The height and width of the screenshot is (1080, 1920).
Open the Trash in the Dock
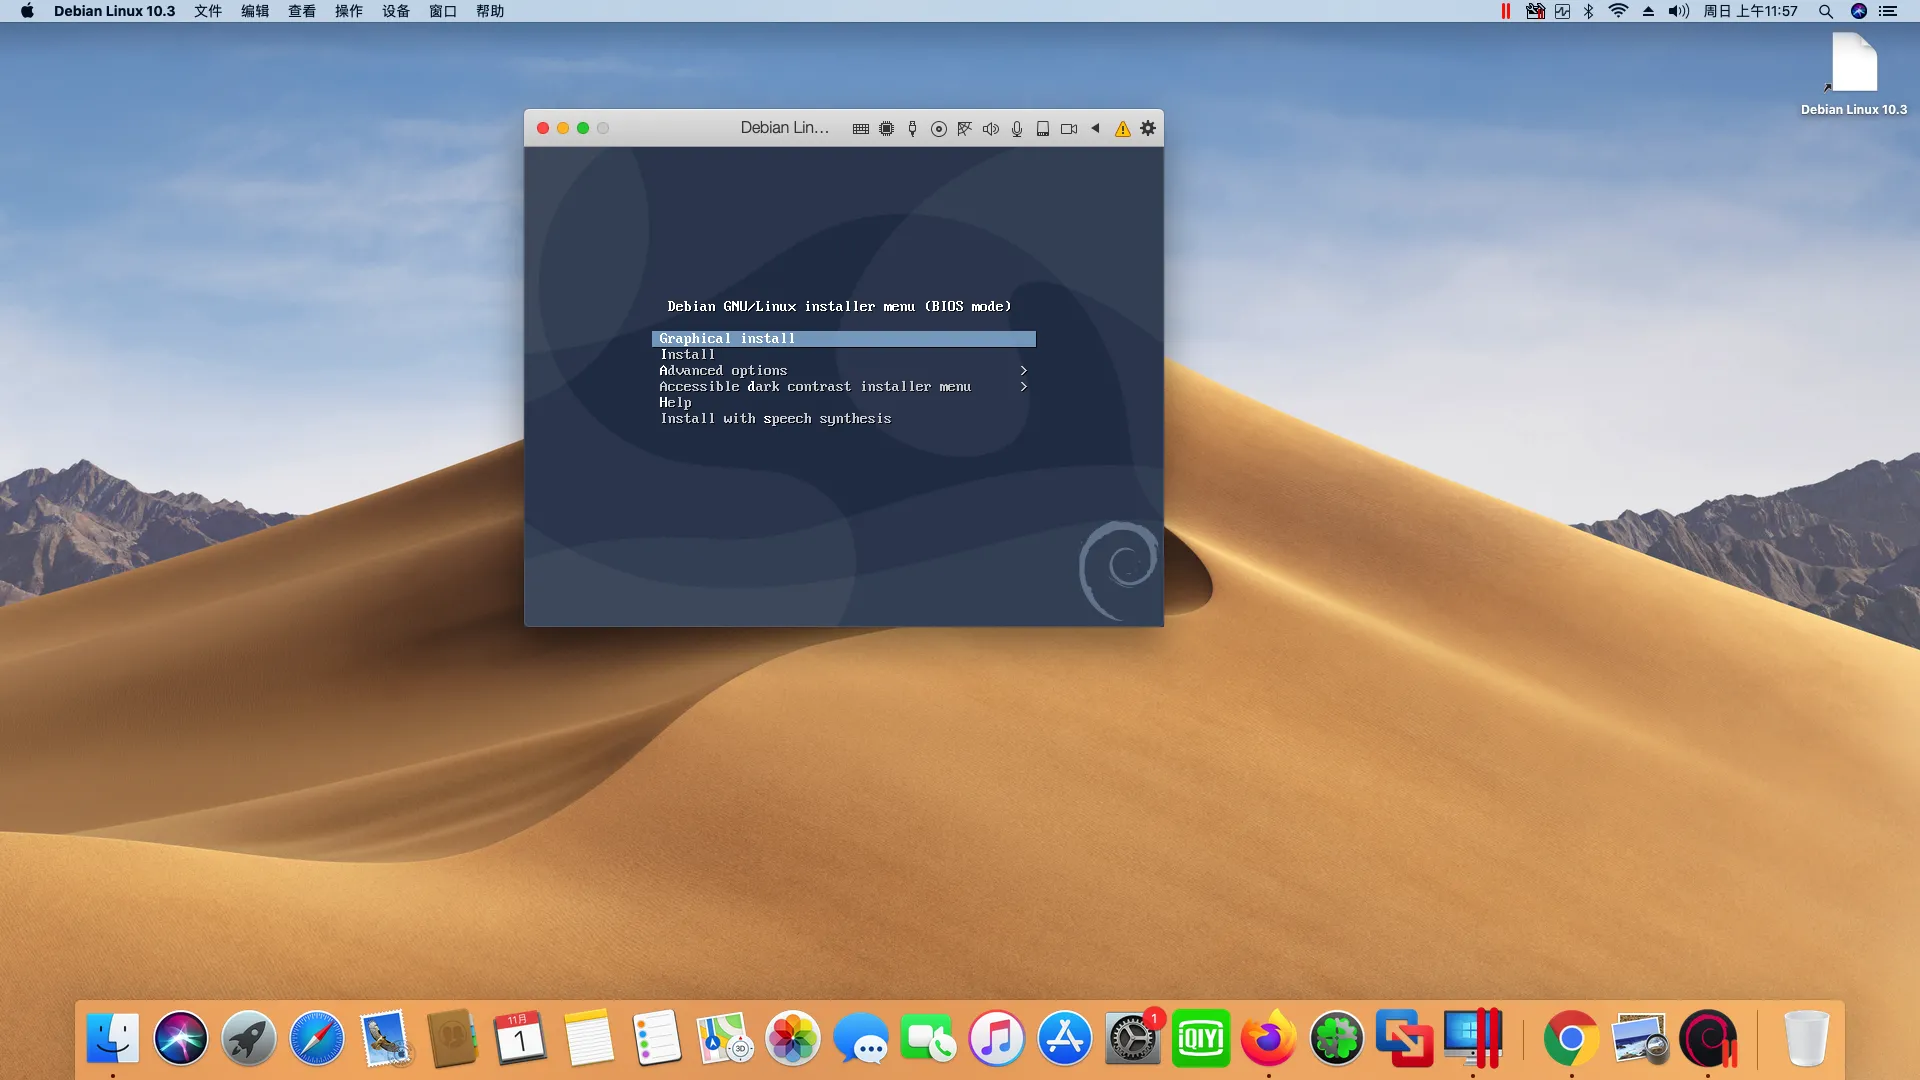[x=1806, y=1038]
